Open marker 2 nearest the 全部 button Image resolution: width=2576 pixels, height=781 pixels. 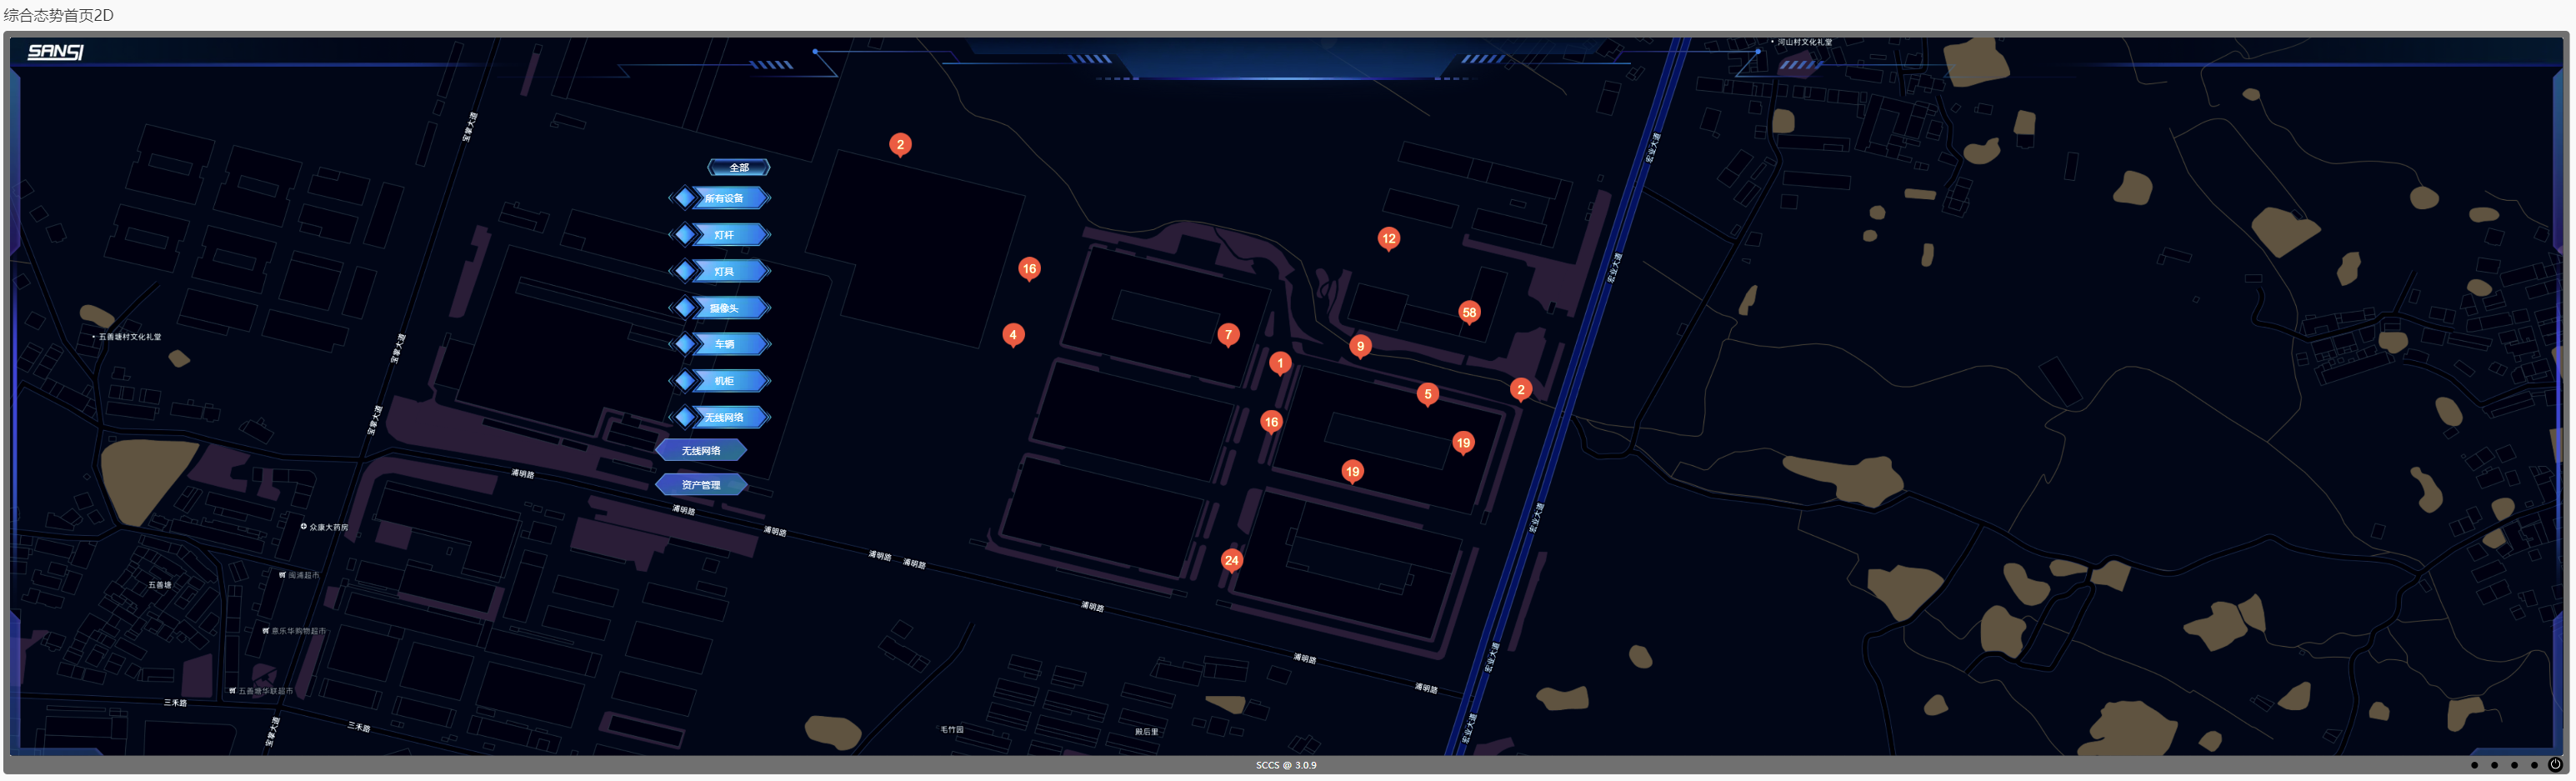900,145
